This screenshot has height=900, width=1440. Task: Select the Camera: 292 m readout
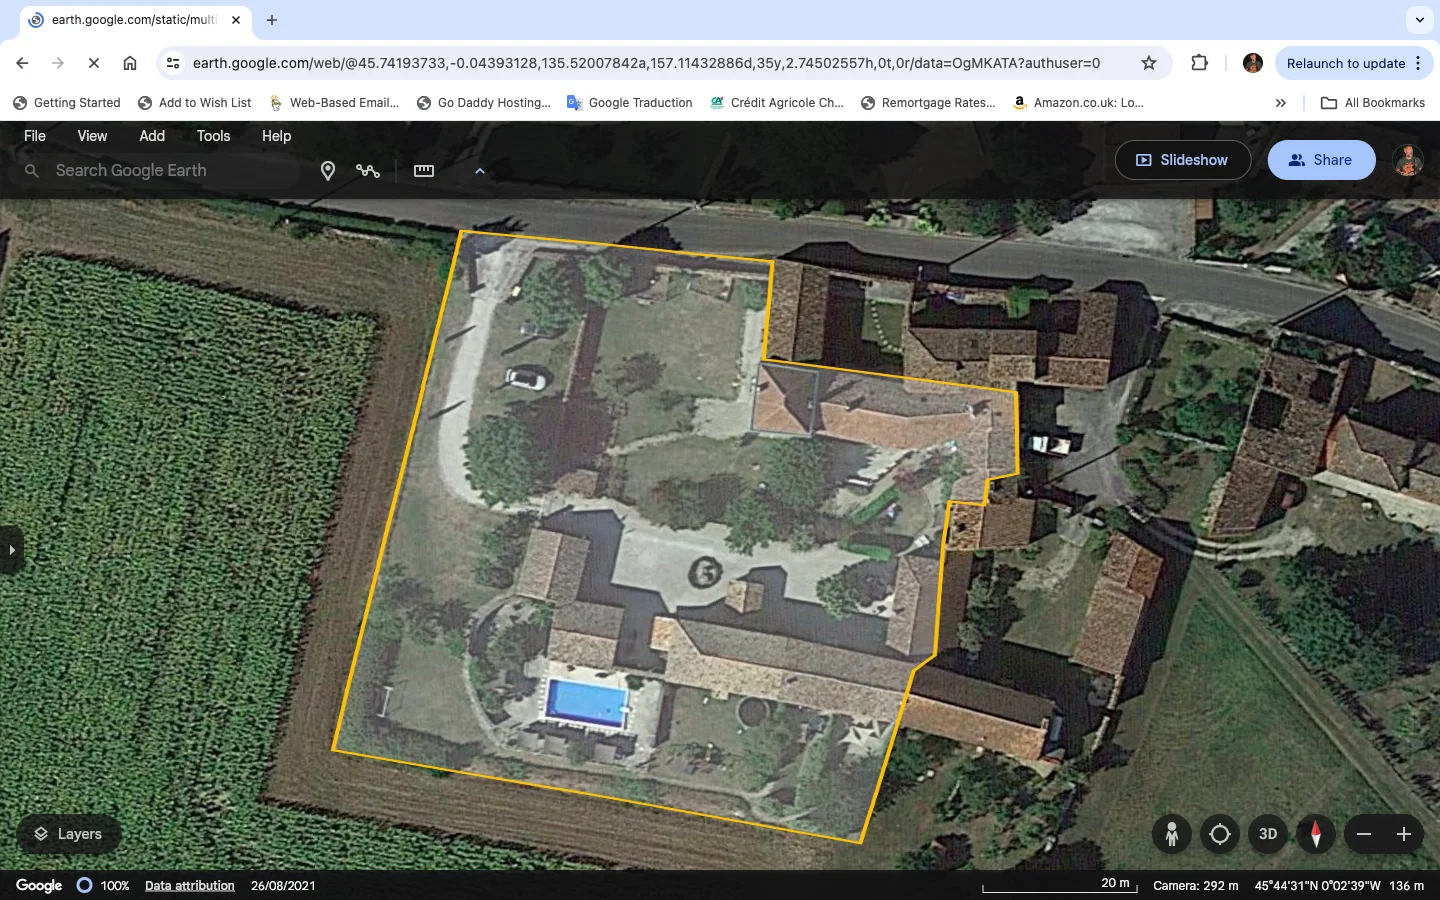(x=1195, y=886)
